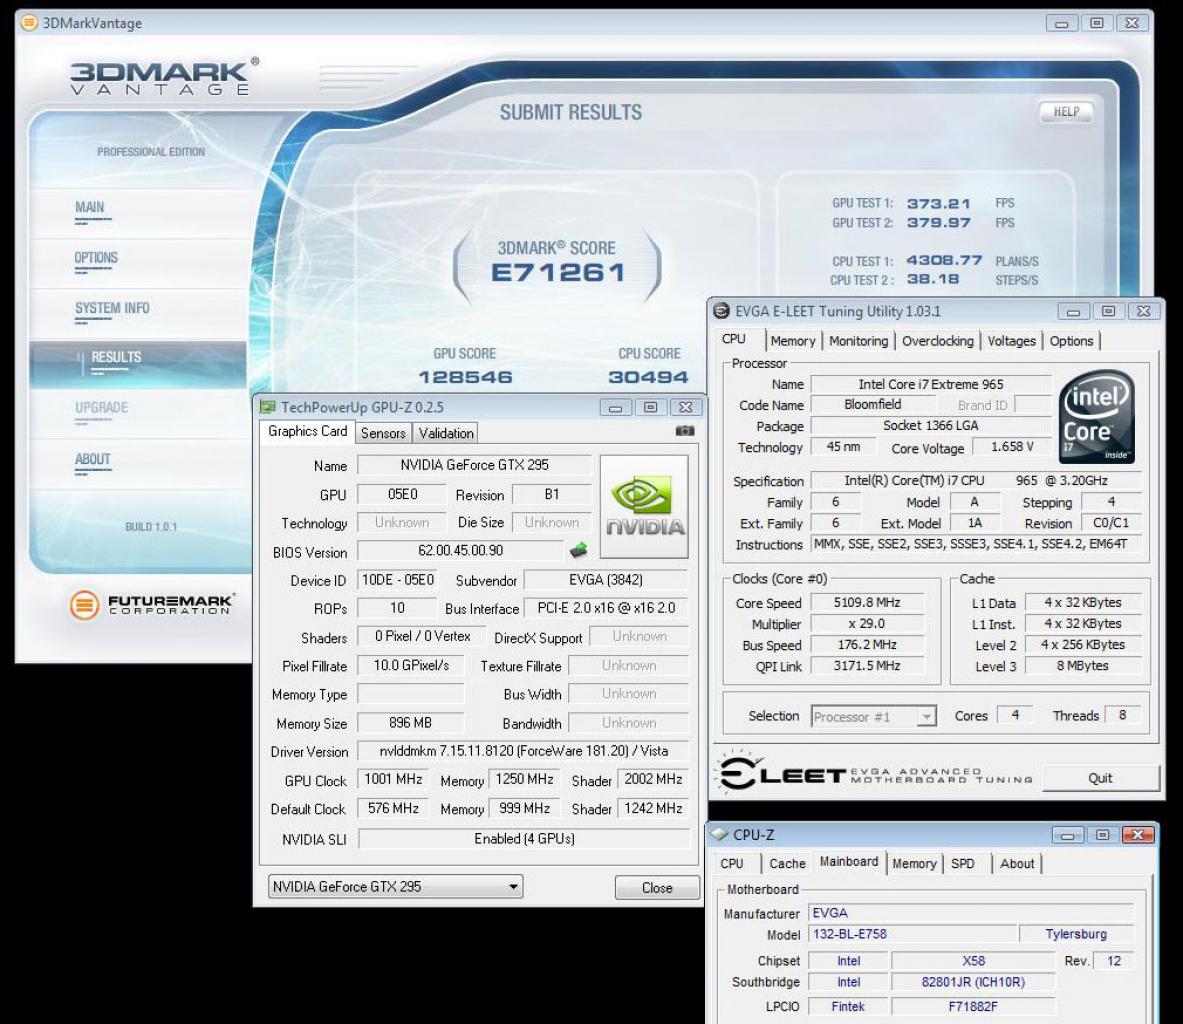Screen dimensions: 1183x1024
Task: Click the Subvendor field EVGA (3842)
Action: pos(606,580)
